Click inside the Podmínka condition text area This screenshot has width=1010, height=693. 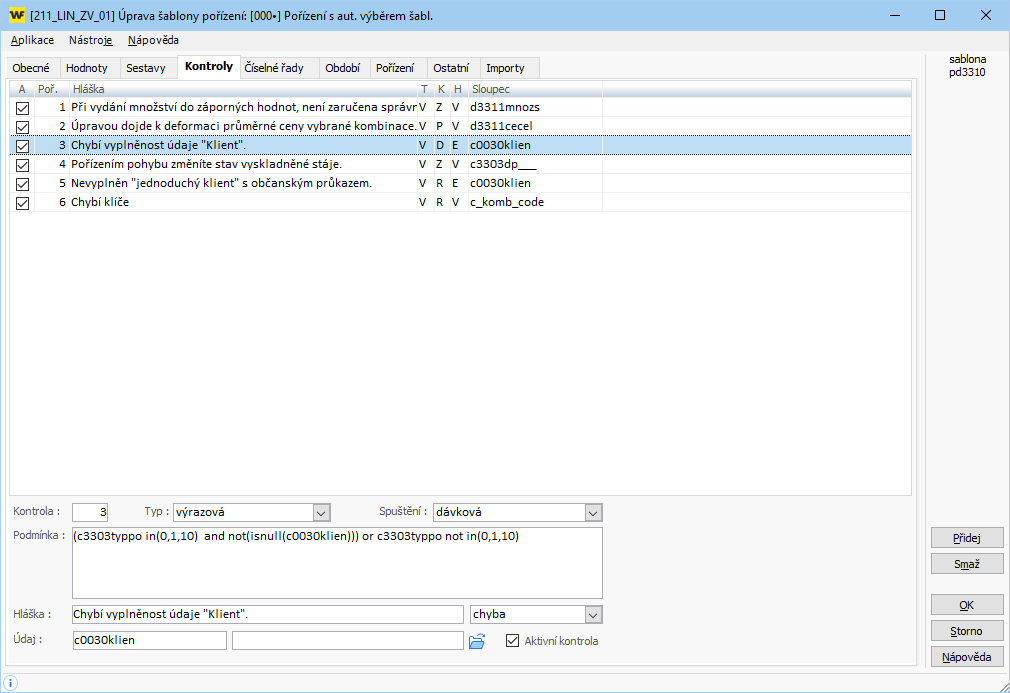[x=337, y=563]
